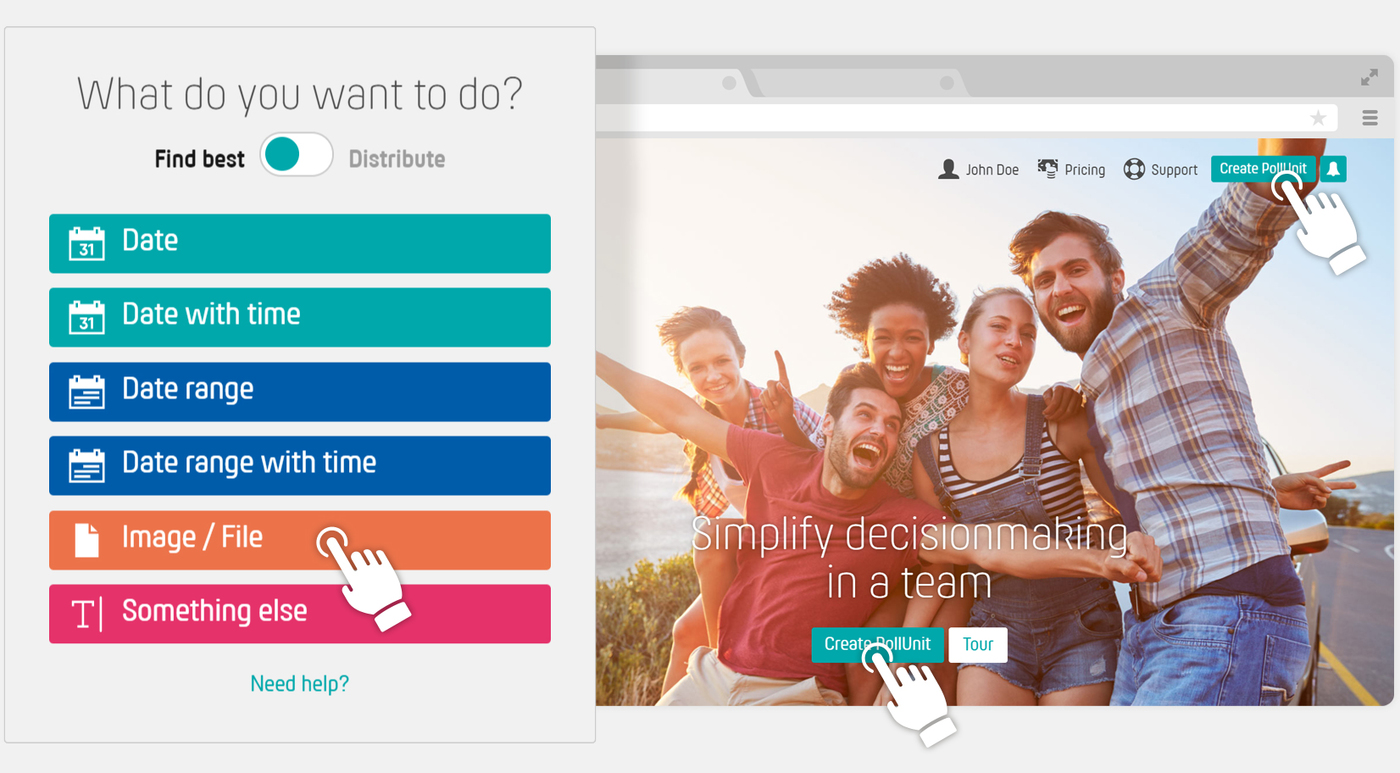Screen dimensions: 1400x773
Task: Click the bookmark star in address bar
Action: [x=1318, y=118]
